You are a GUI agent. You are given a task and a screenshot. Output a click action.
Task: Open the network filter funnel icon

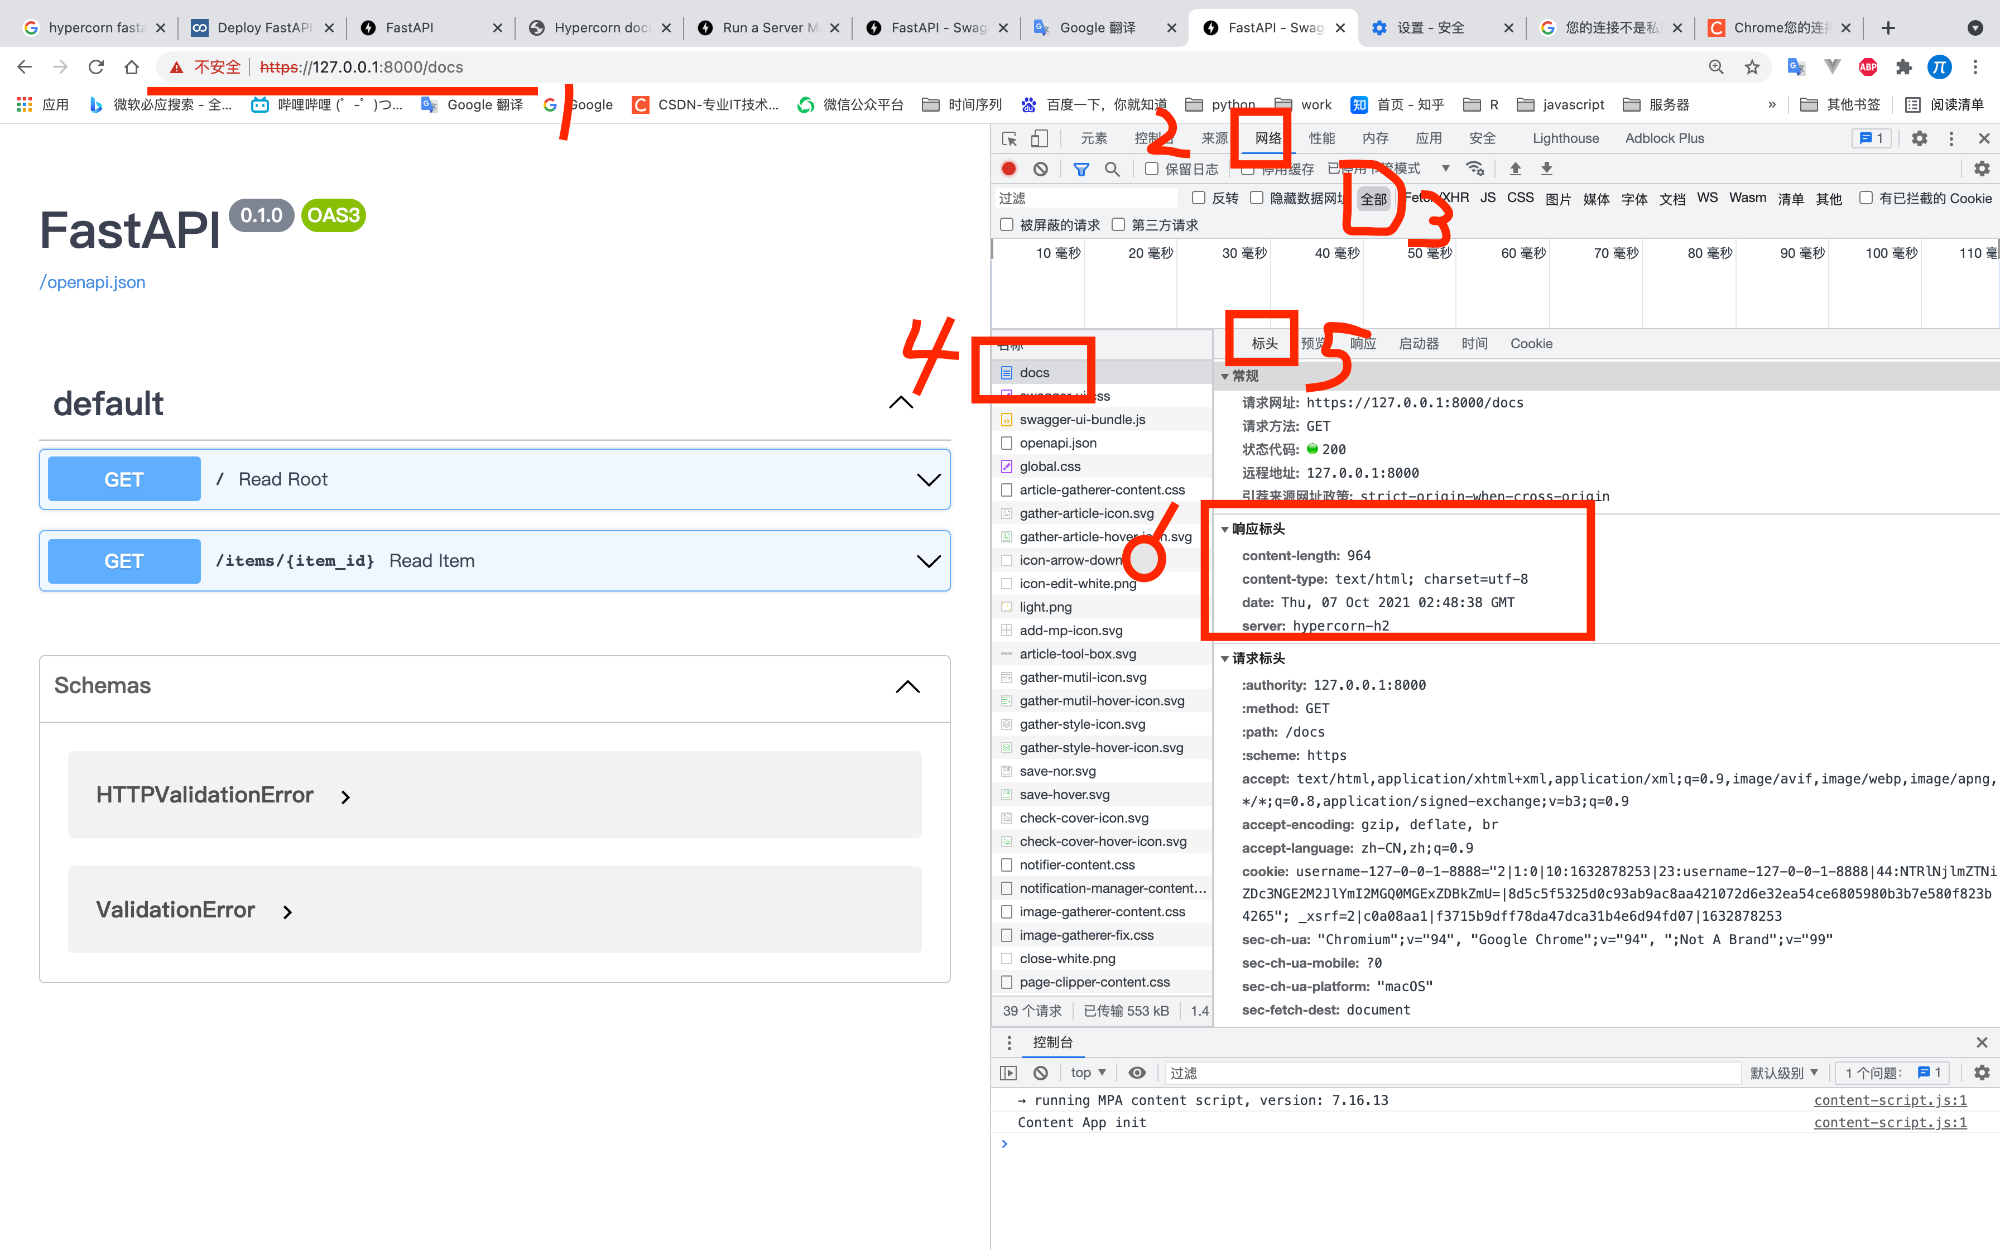click(1081, 168)
